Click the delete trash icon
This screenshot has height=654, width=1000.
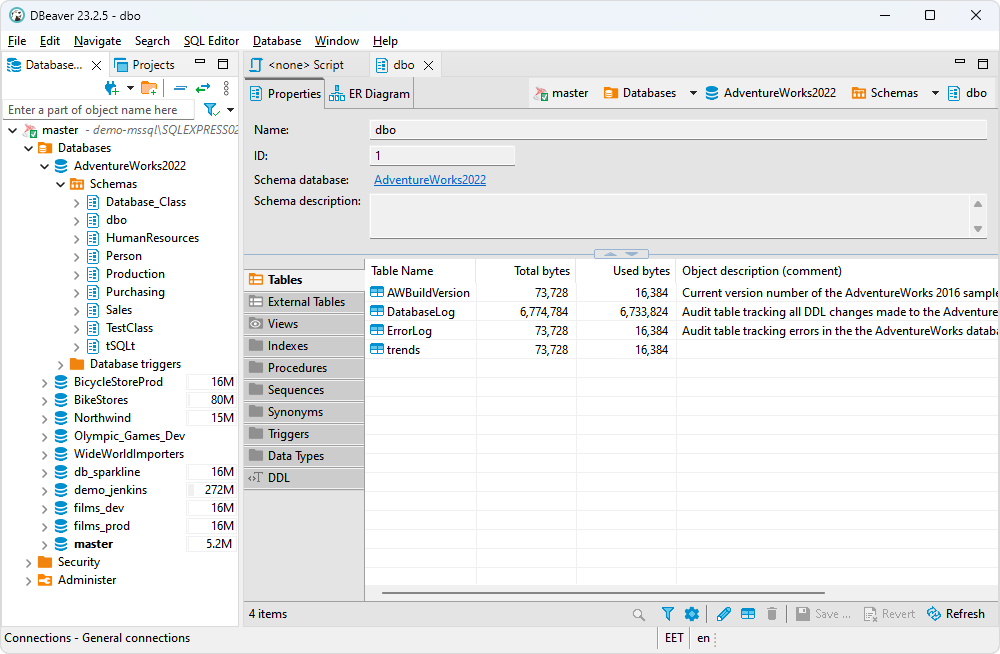point(772,614)
